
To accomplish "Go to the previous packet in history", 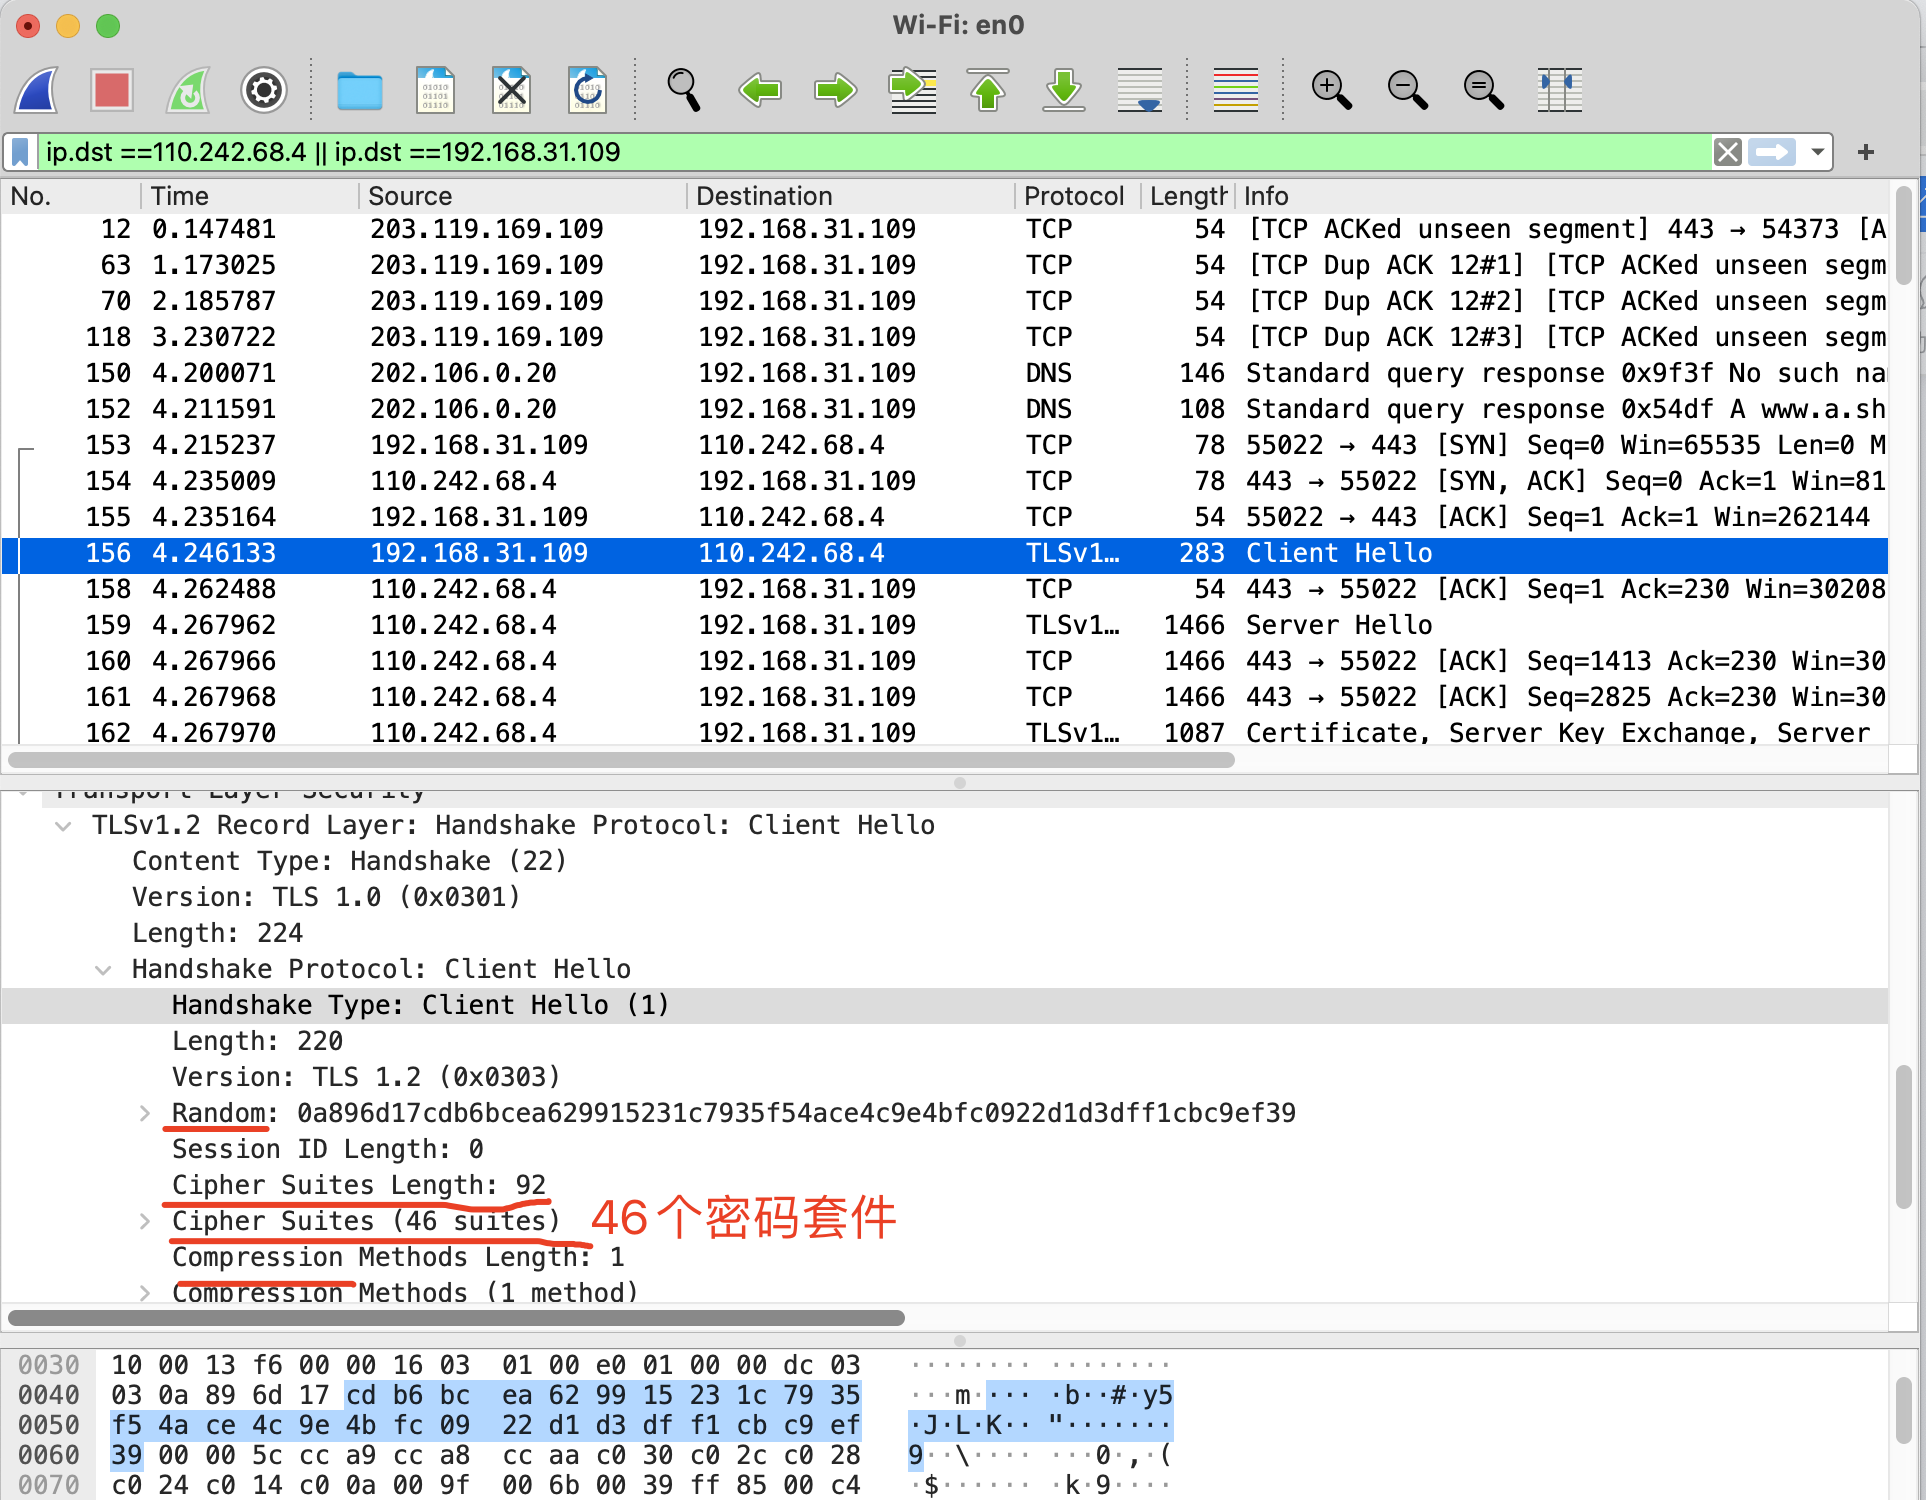I will [760, 90].
